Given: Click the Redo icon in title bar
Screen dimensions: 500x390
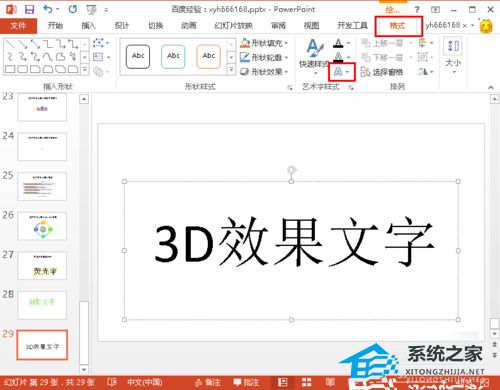Looking at the screenshot, I should pyautogui.click(x=73, y=9).
